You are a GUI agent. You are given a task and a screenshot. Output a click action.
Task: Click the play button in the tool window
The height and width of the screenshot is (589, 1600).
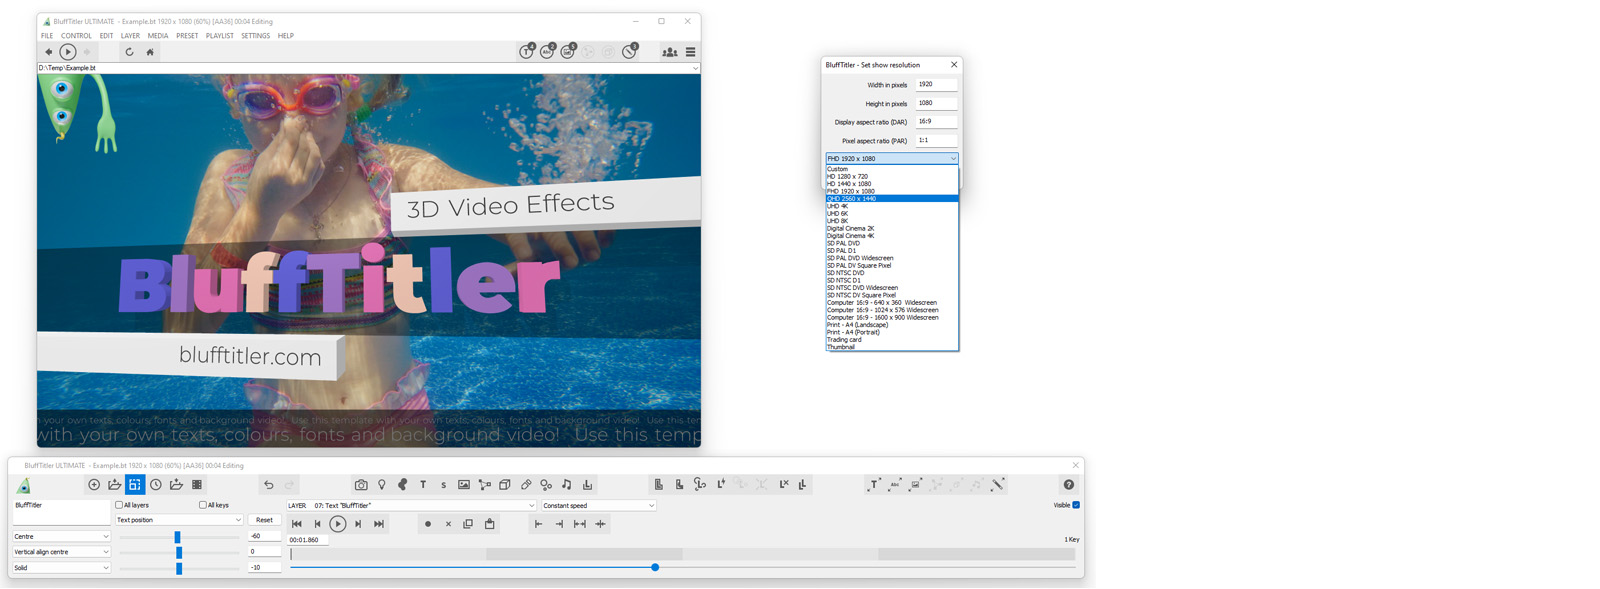[338, 524]
